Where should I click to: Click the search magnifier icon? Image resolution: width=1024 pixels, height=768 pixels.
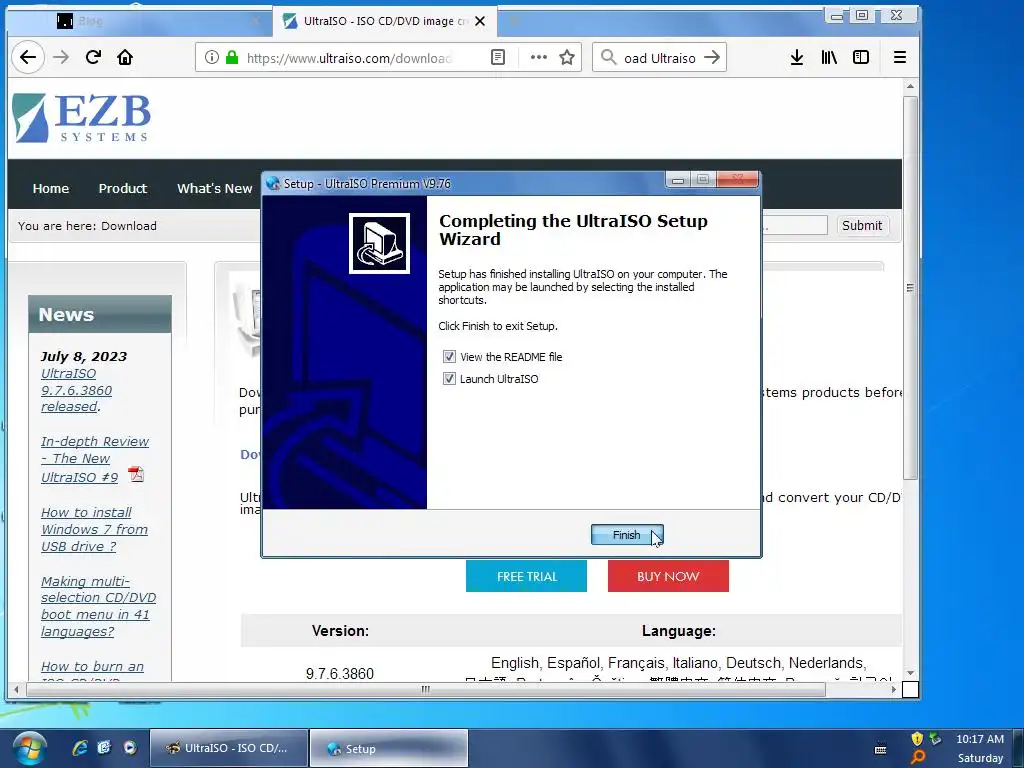pyautogui.click(x=608, y=57)
